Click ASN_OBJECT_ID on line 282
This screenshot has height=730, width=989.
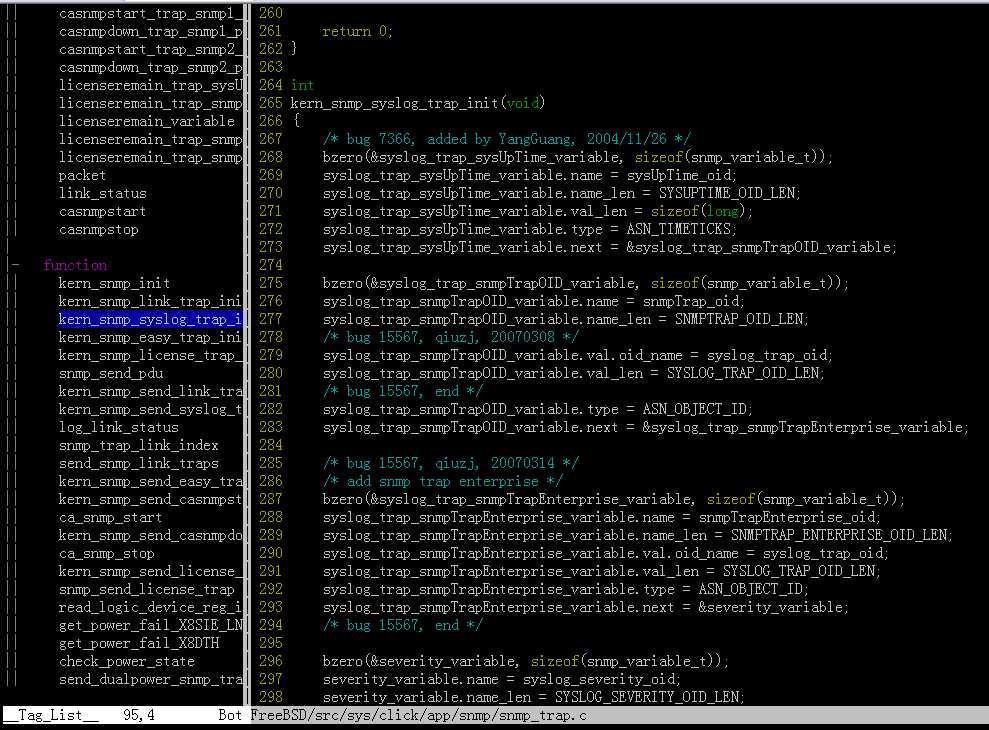click(694, 409)
